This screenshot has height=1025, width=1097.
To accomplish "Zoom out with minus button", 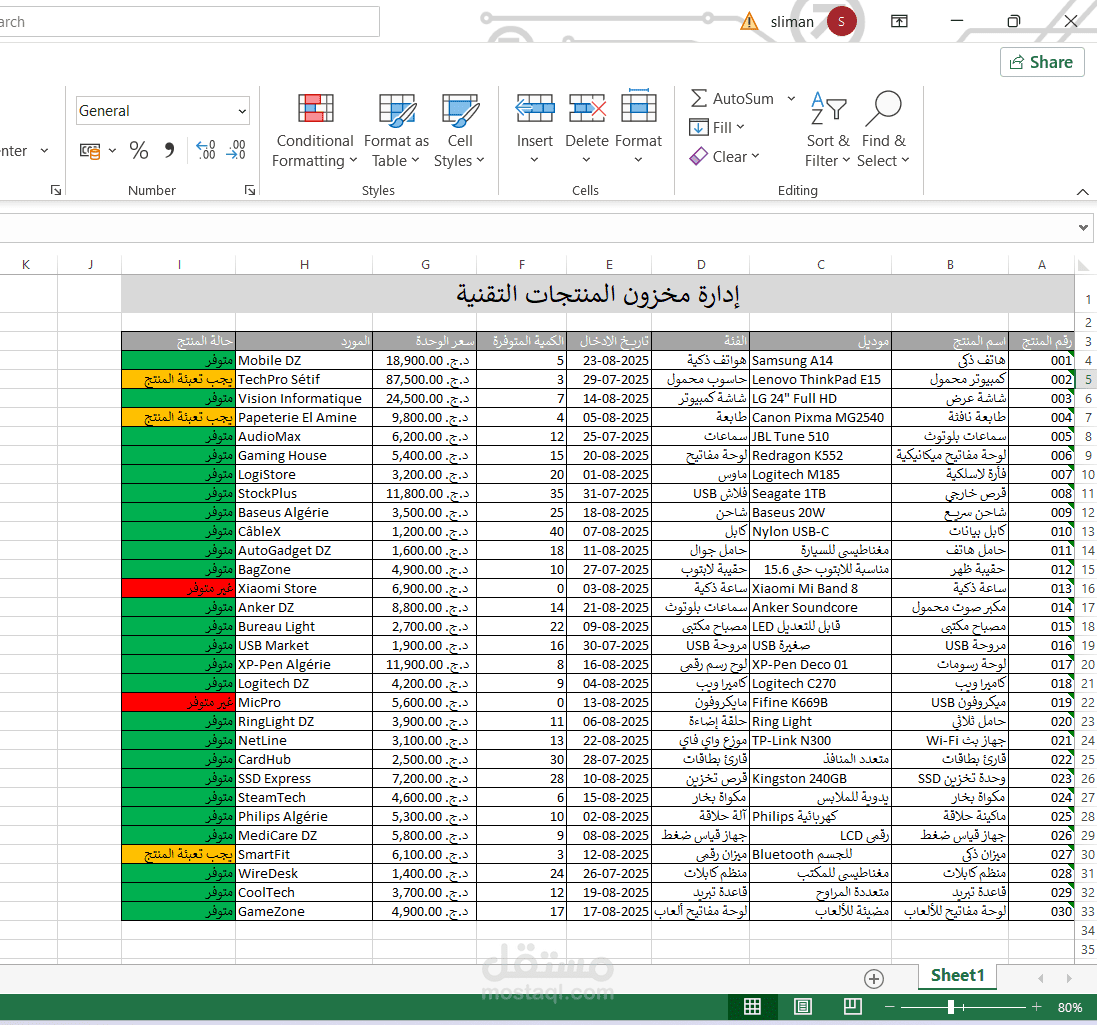I will point(890,1007).
